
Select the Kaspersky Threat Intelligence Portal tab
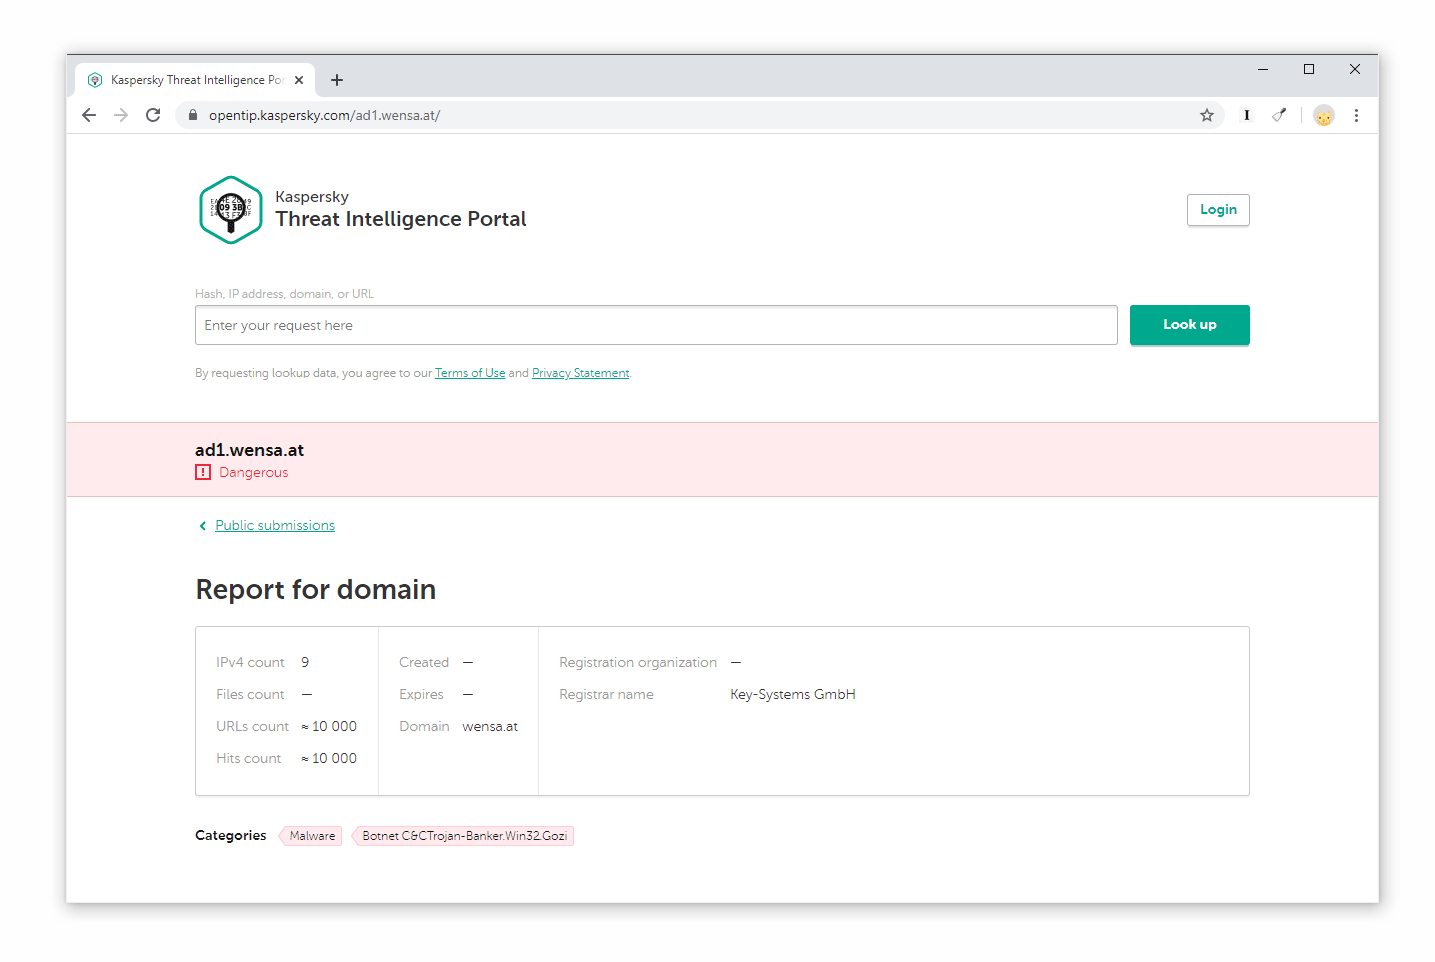click(x=195, y=80)
